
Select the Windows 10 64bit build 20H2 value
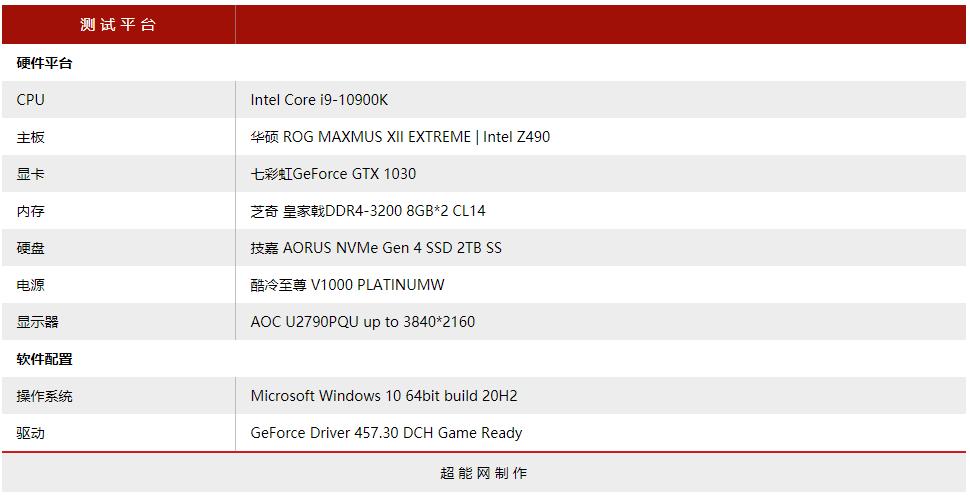point(384,396)
